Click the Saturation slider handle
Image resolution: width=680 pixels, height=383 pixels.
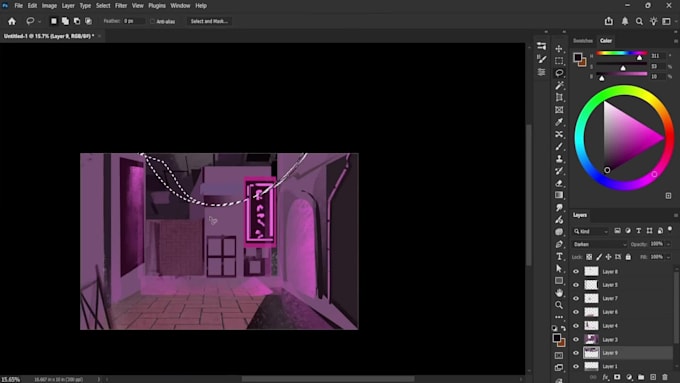[x=623, y=68]
